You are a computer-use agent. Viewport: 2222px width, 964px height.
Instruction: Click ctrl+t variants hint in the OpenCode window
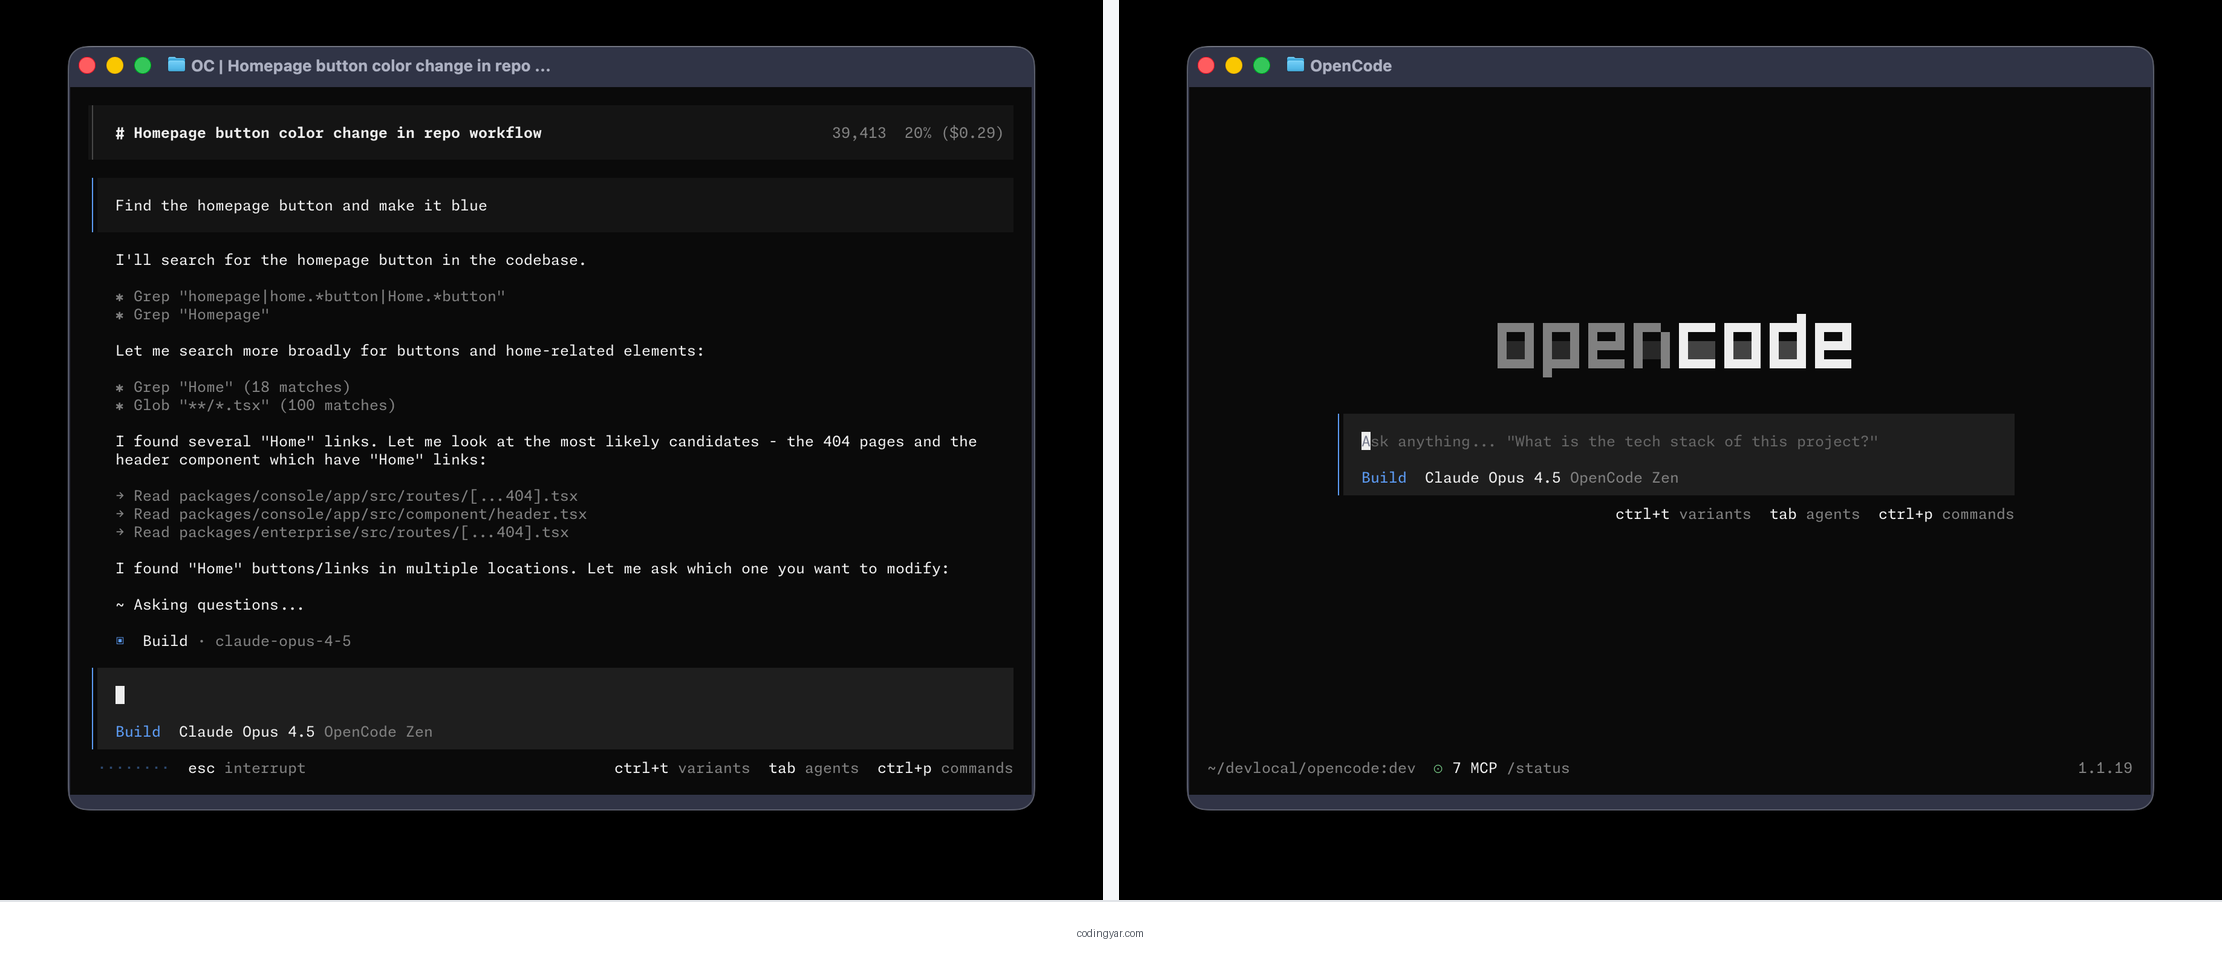[1683, 514]
